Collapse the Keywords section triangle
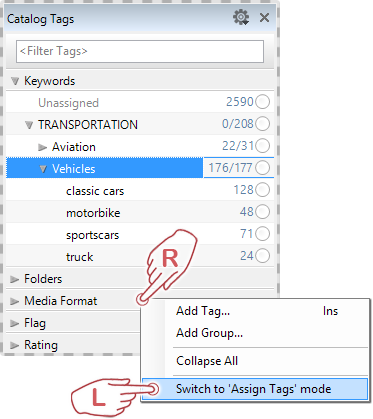 (x=15, y=81)
